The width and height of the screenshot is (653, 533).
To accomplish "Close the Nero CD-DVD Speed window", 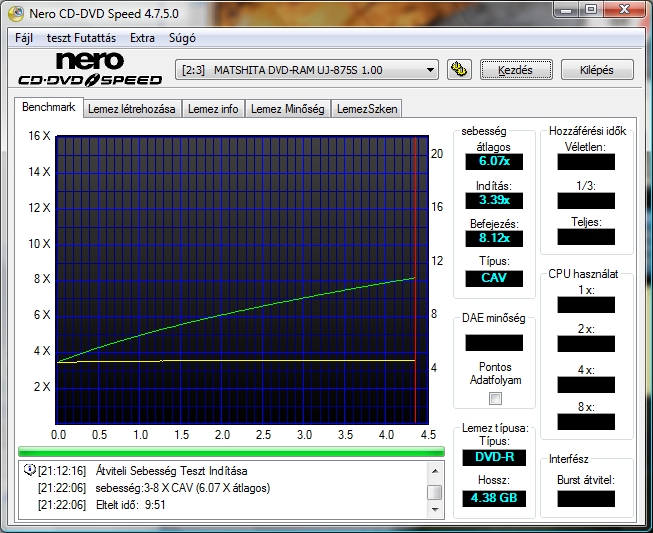I will click(x=624, y=10).
